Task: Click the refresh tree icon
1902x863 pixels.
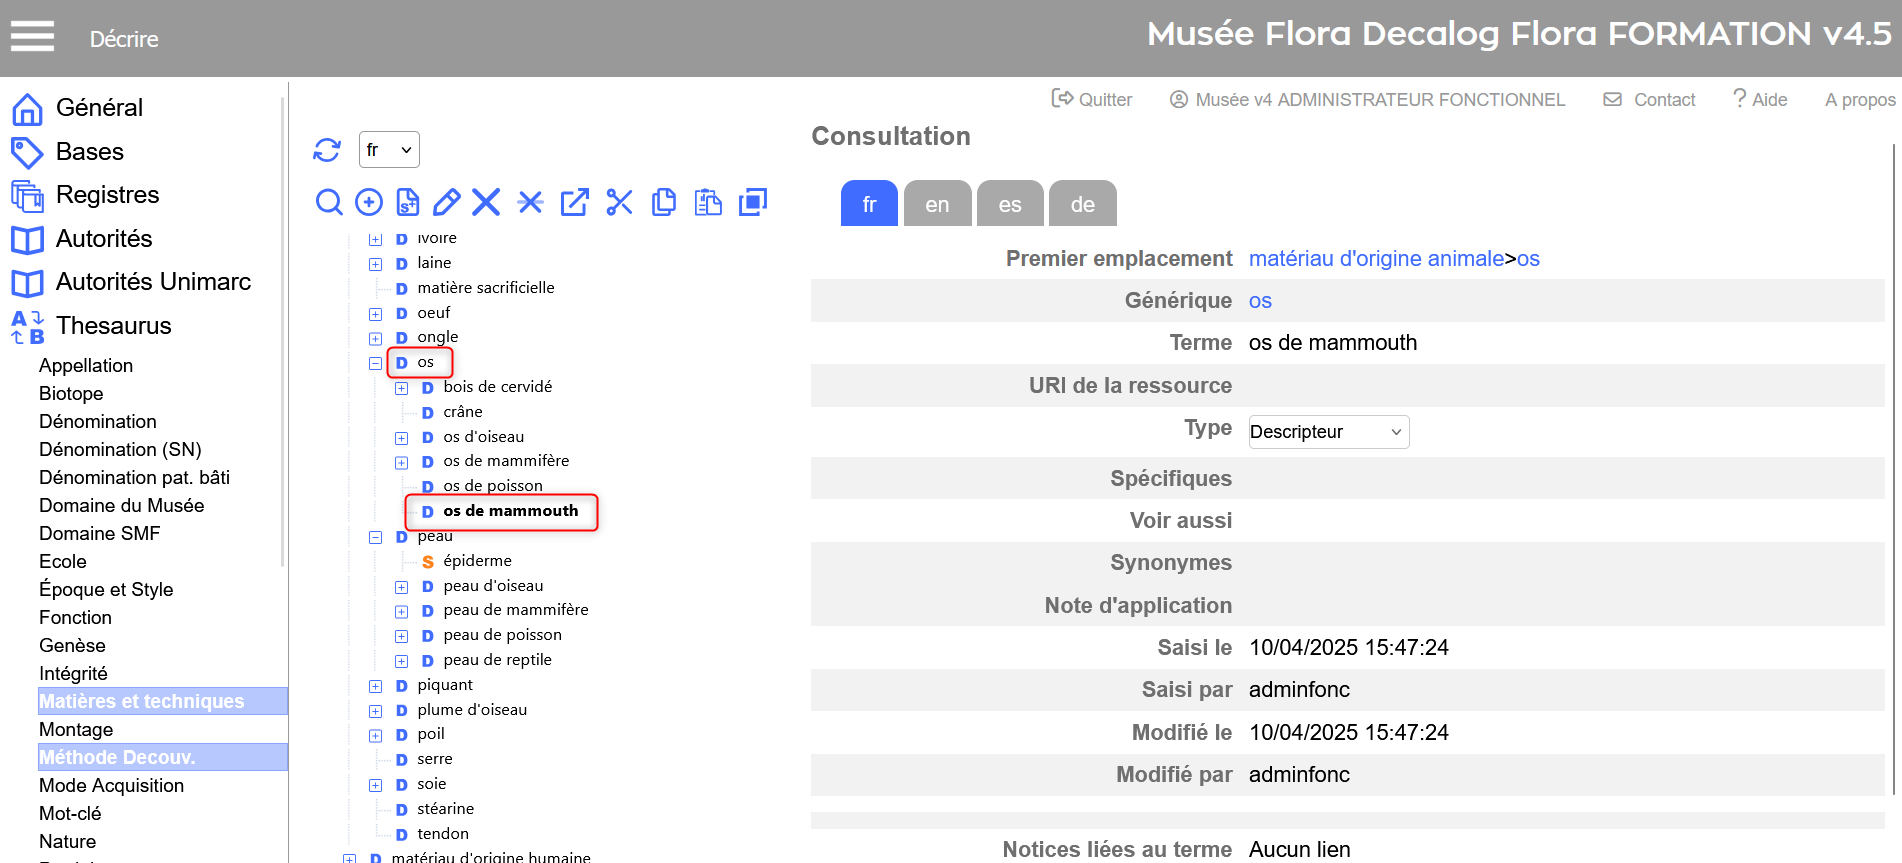Action: [327, 150]
